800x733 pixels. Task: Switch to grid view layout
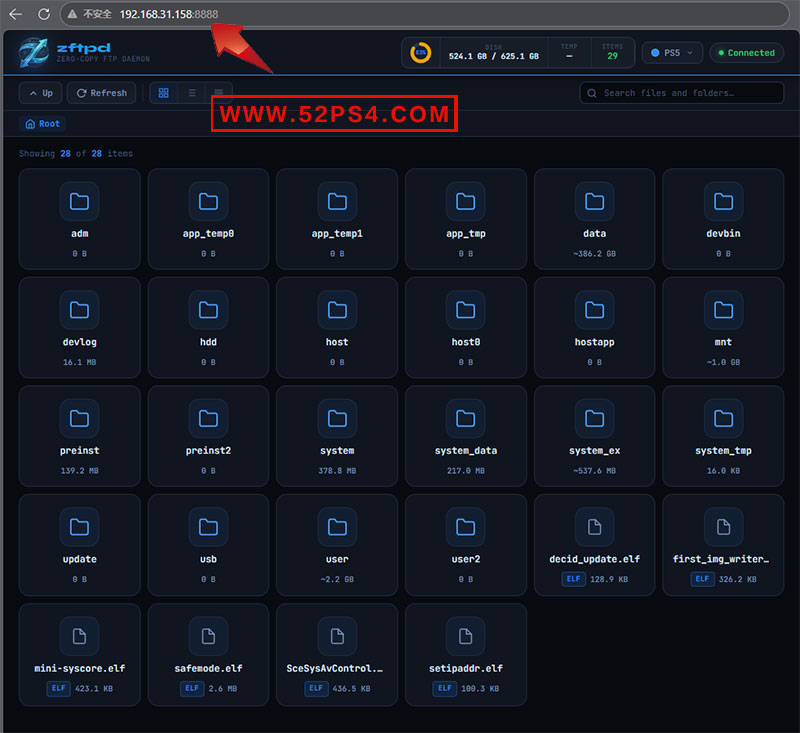coord(164,93)
